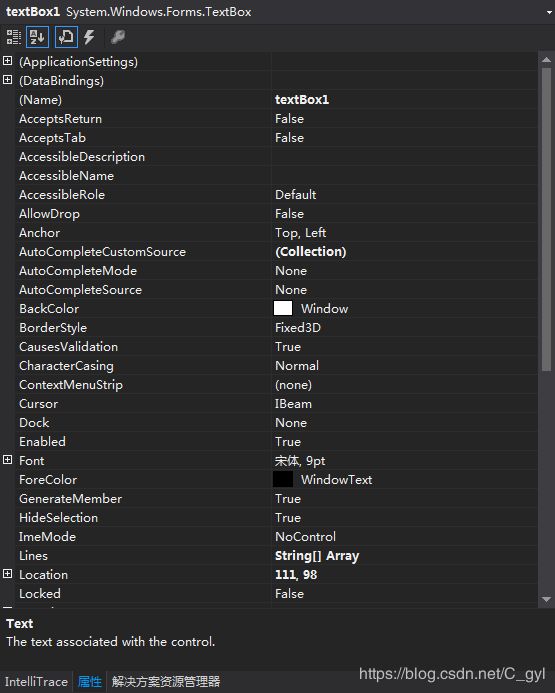Switch to the IntelliTrace tab

pos(36,682)
